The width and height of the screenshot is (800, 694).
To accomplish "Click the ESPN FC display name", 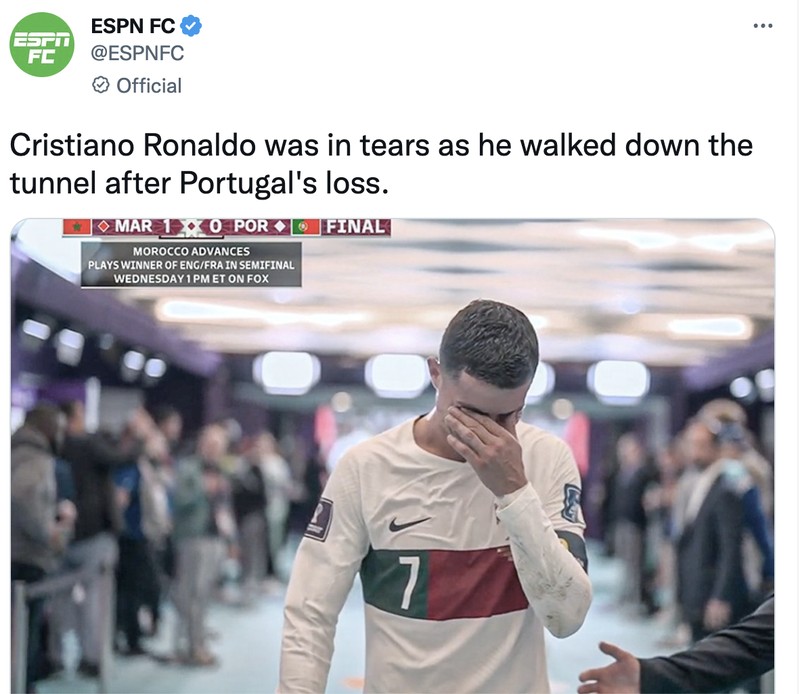I will tap(132, 25).
